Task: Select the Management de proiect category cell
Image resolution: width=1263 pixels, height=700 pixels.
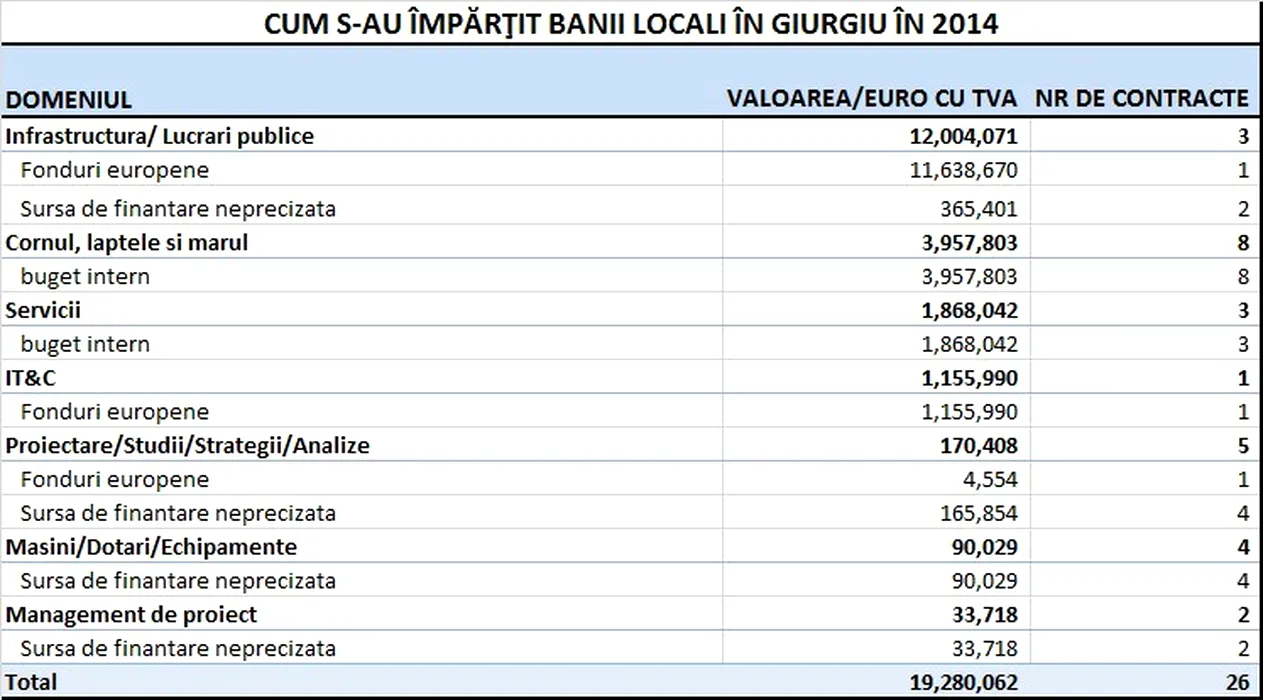Action: pos(131,614)
